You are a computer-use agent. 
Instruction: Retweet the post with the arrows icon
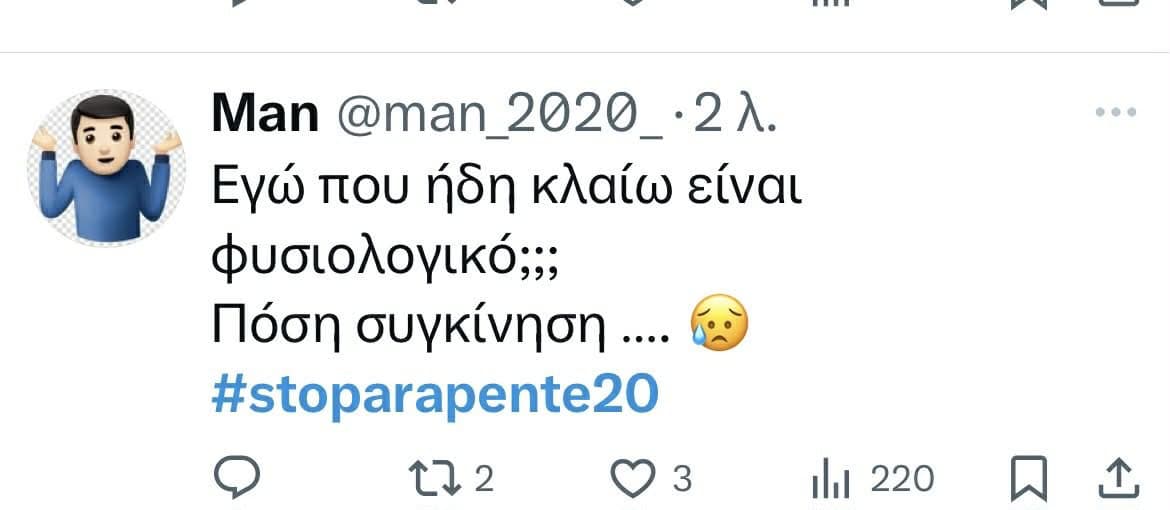coord(435,478)
